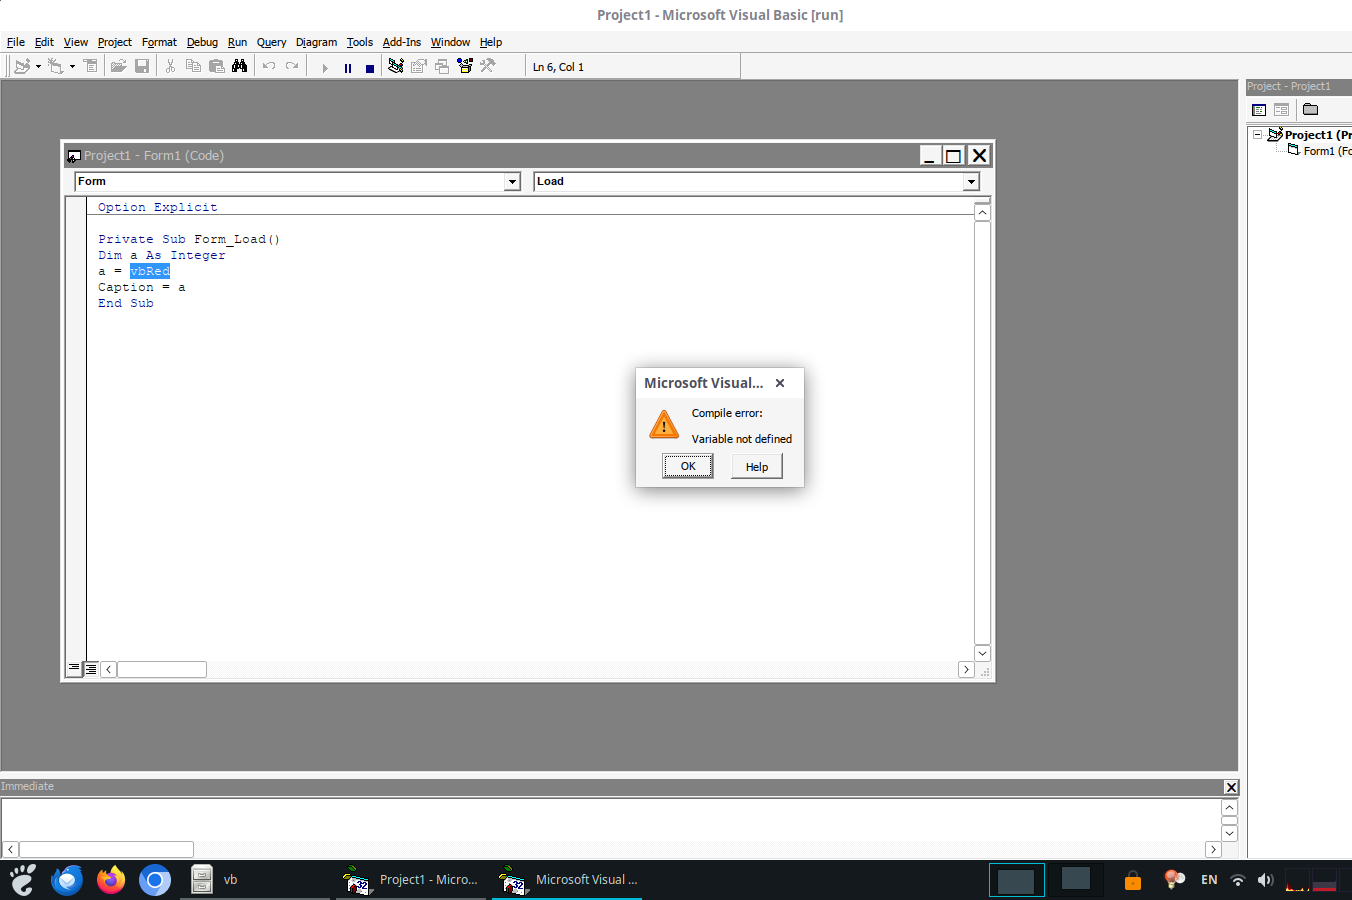Screen dimensions: 1352x900
Task: Toggle Procedure View button in code window
Action: tap(74, 669)
